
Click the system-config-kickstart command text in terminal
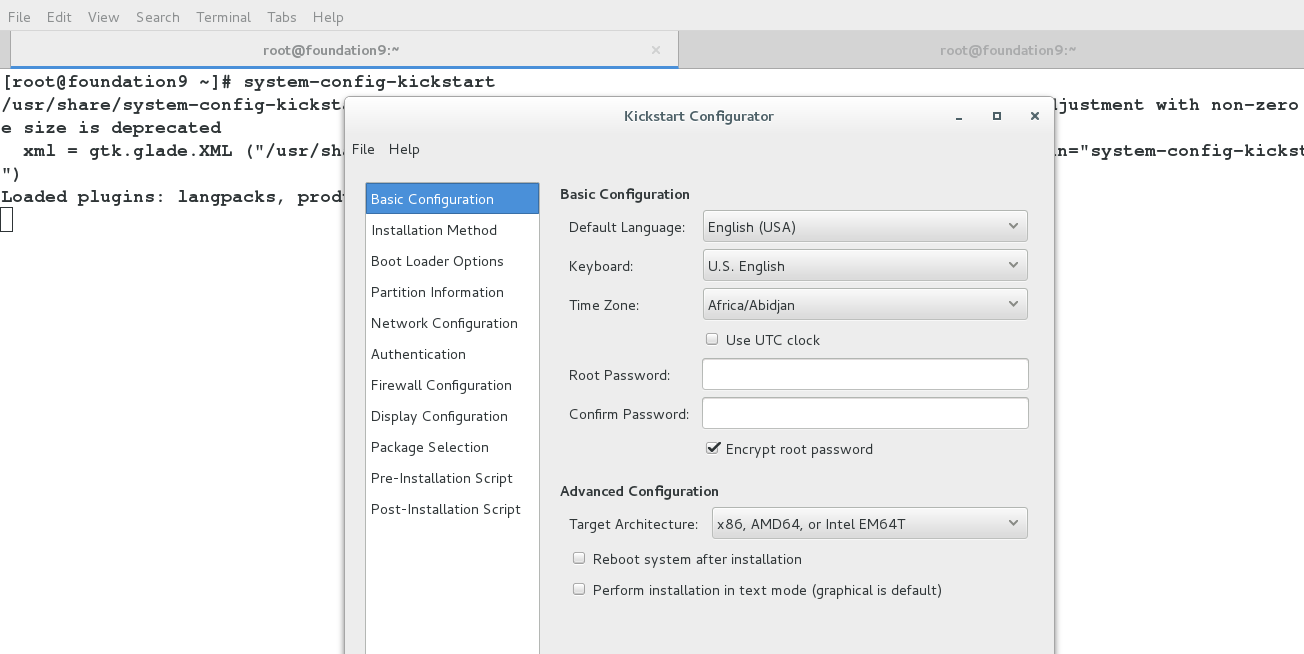(369, 82)
